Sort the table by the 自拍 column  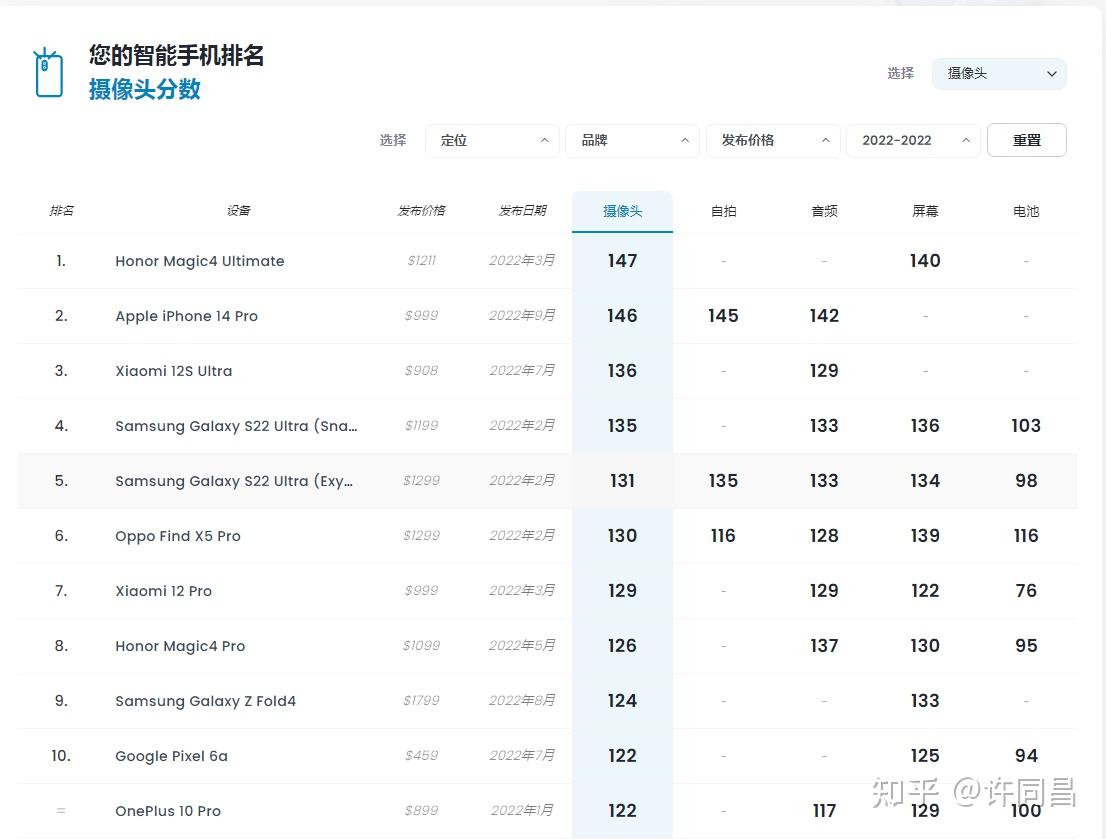point(723,211)
